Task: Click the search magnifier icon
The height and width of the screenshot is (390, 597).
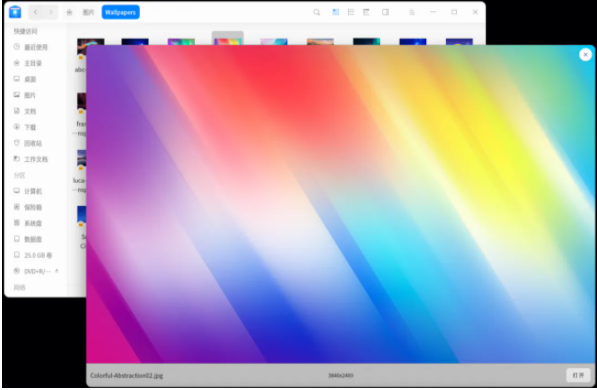Action: [316, 12]
